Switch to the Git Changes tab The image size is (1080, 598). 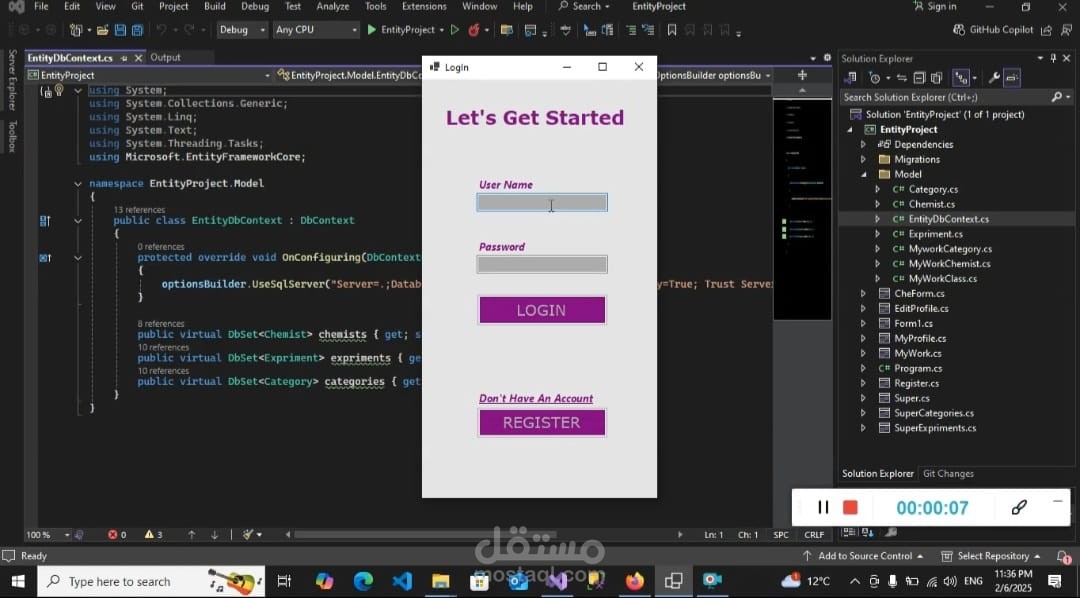(948, 473)
